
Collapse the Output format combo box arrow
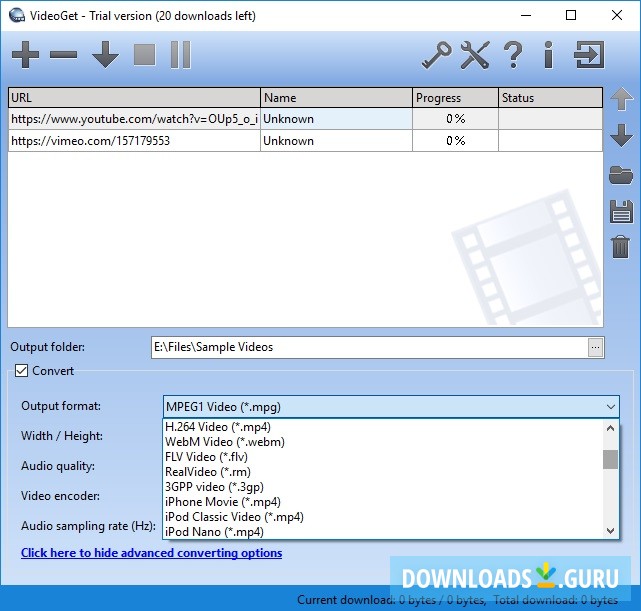(x=611, y=407)
